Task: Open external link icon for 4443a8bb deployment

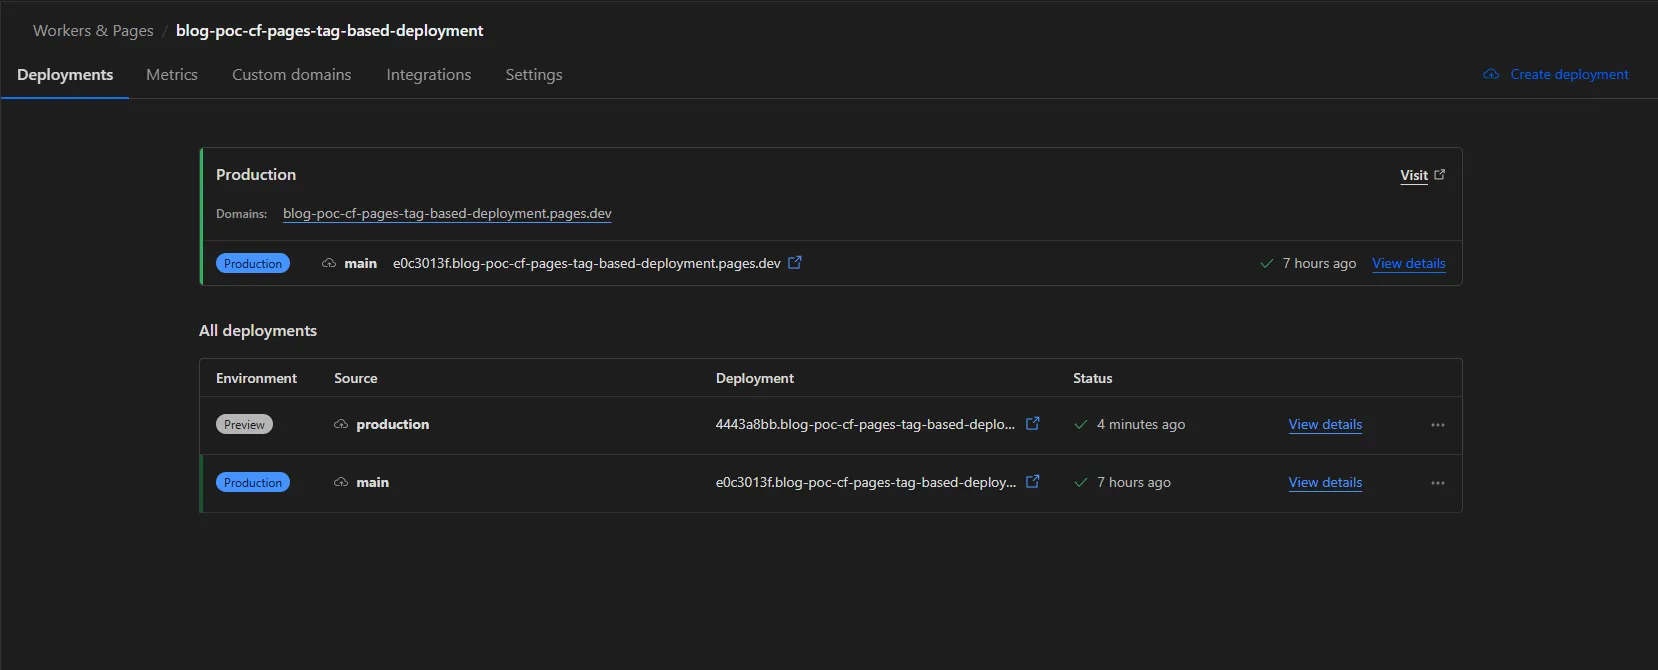Action: [1033, 424]
